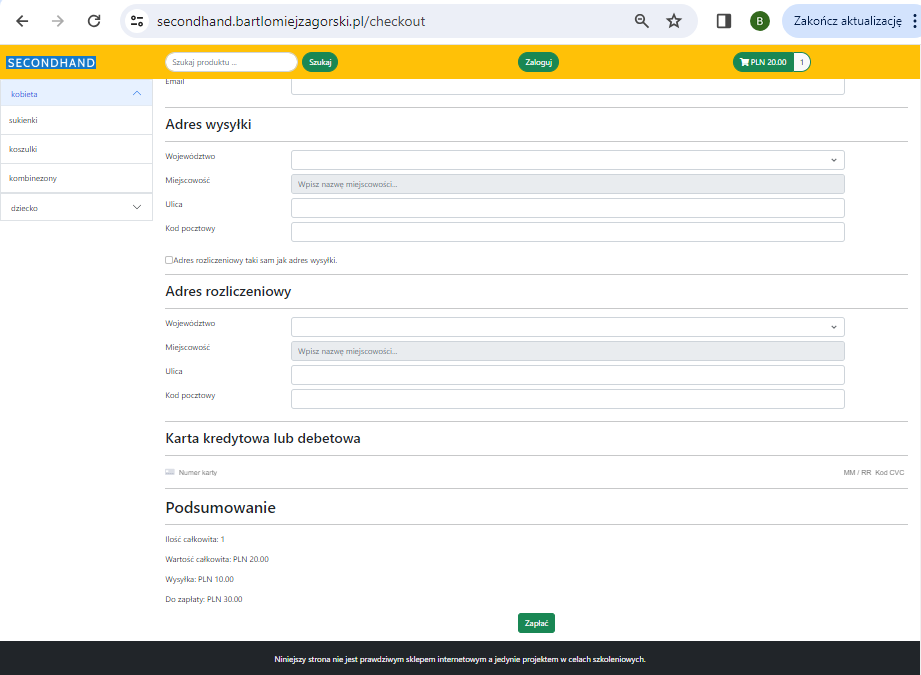Click the cart item count badge 1
Image resolution: width=921 pixels, height=675 pixels.
click(x=802, y=62)
